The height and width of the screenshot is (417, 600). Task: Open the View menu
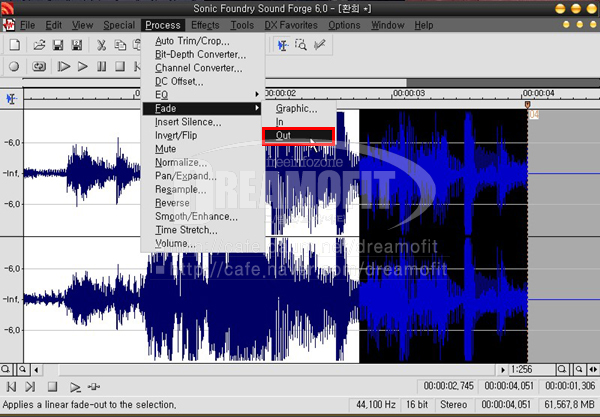(x=82, y=25)
